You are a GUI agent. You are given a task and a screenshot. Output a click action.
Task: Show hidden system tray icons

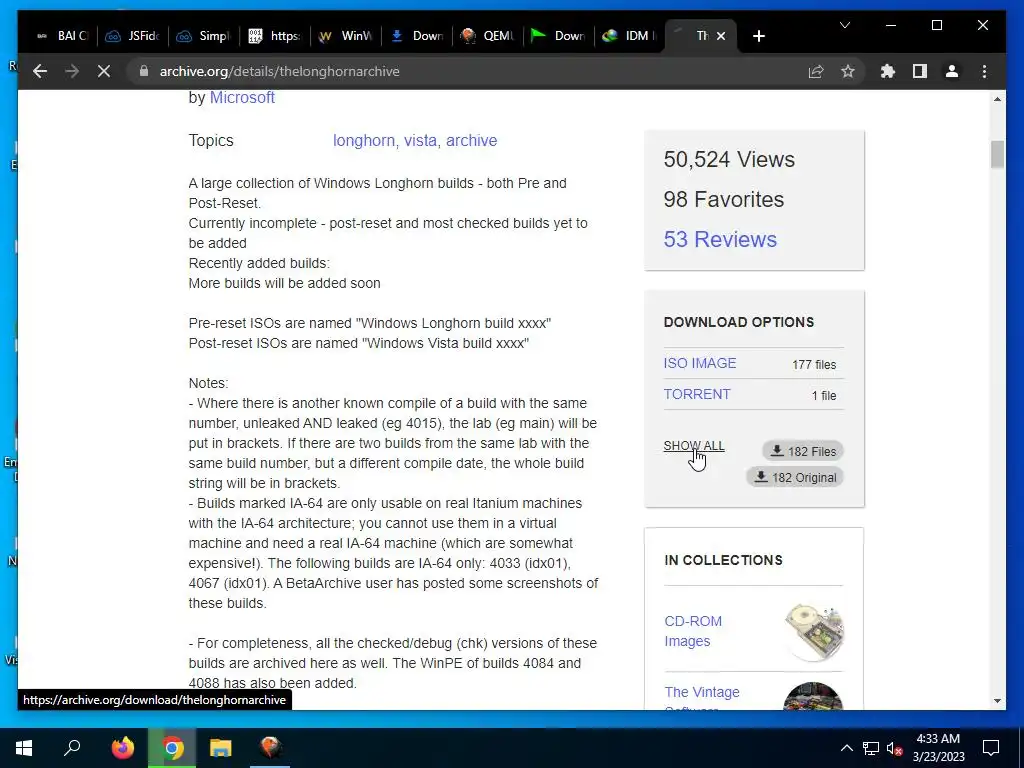[x=846, y=748]
